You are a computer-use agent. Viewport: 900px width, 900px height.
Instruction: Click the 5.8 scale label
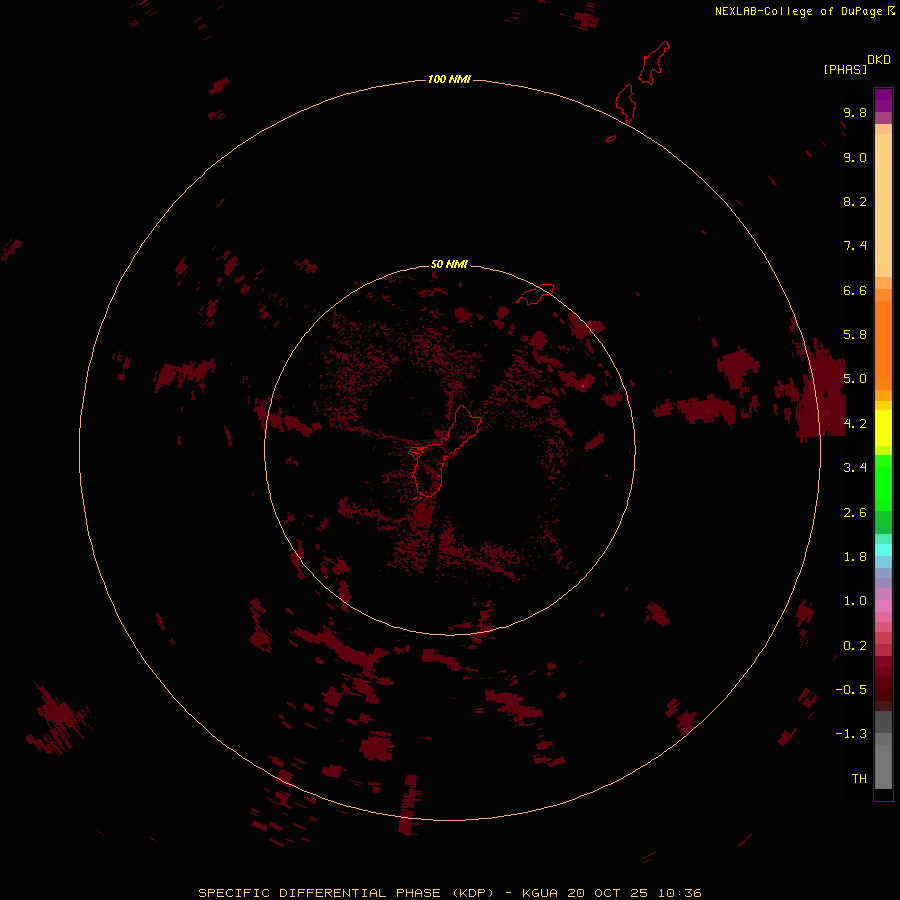[x=855, y=335]
